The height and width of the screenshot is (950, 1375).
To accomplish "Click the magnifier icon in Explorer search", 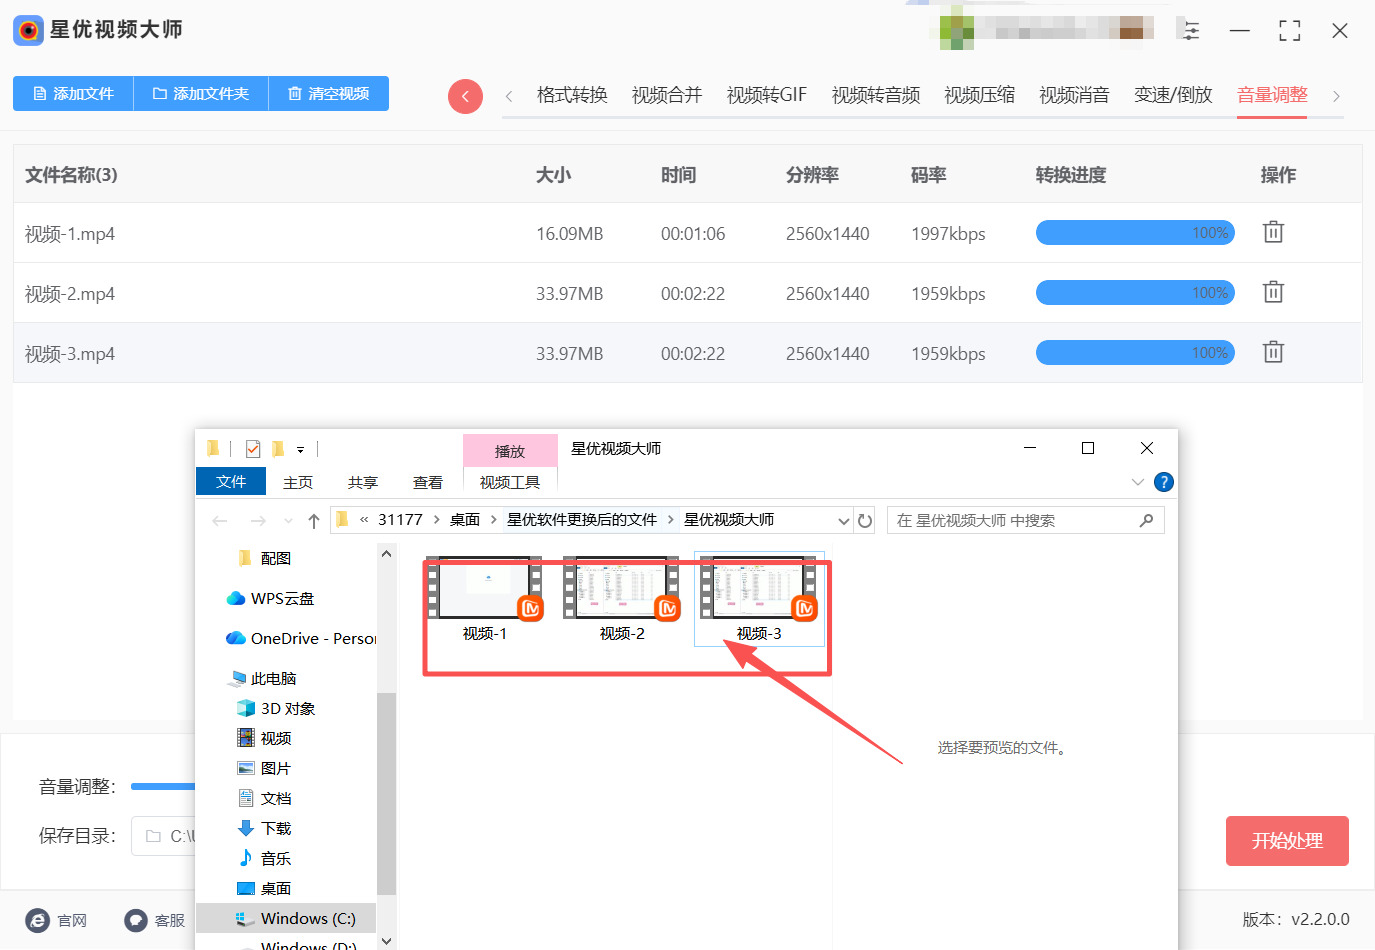I will click(x=1146, y=520).
